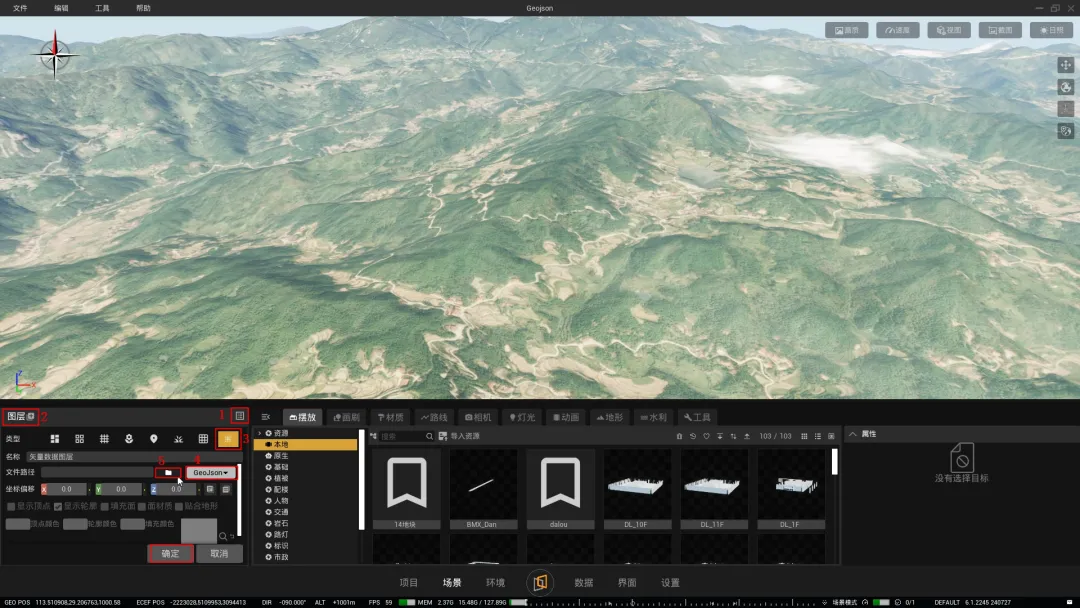Click the 截图 screenshot button
The height and width of the screenshot is (608, 1080).
pos(1000,30)
